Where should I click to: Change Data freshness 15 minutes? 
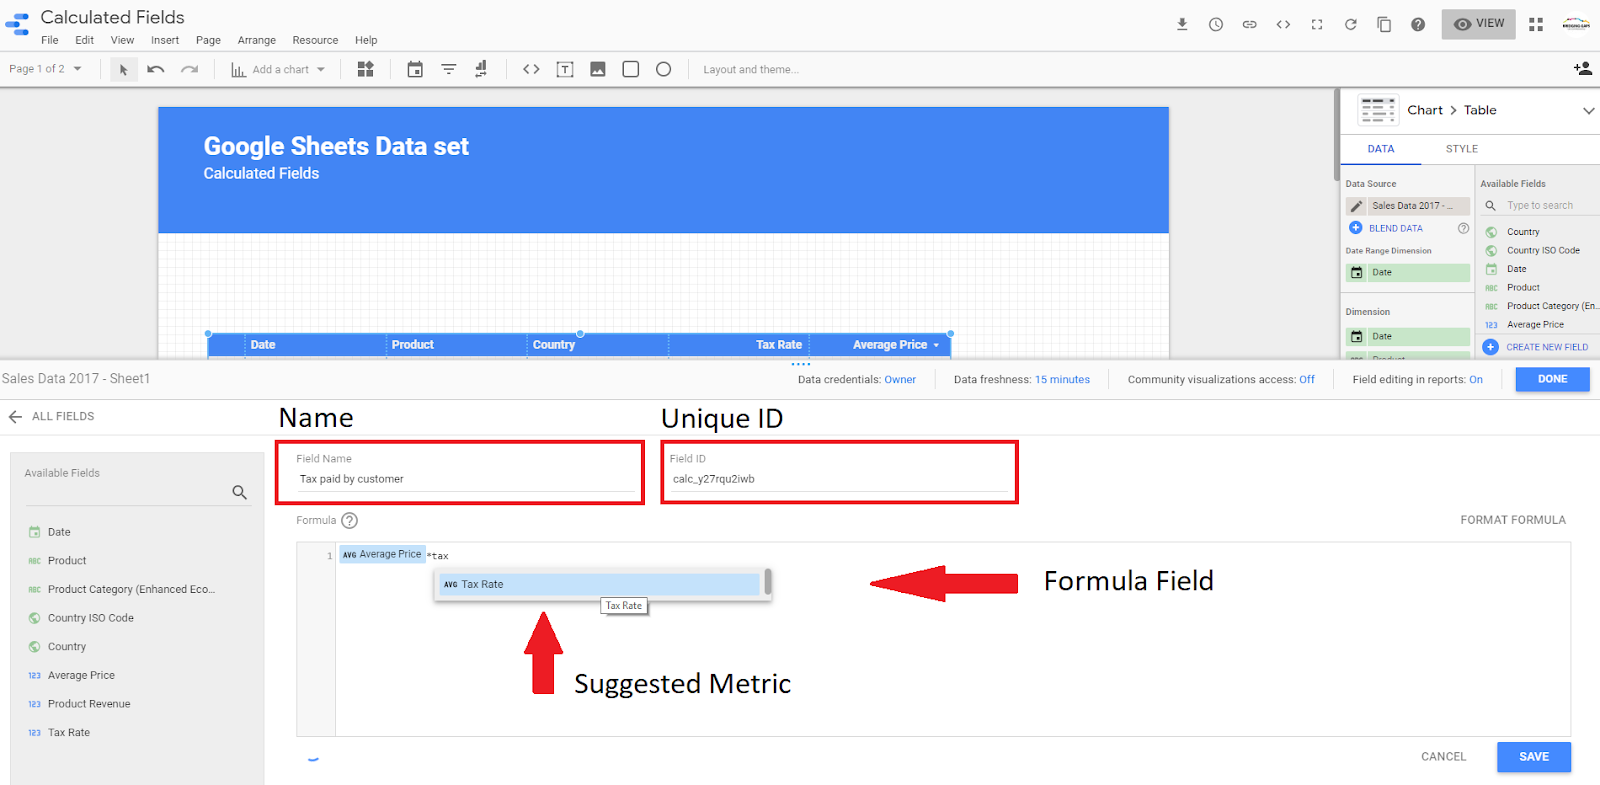1062,380
